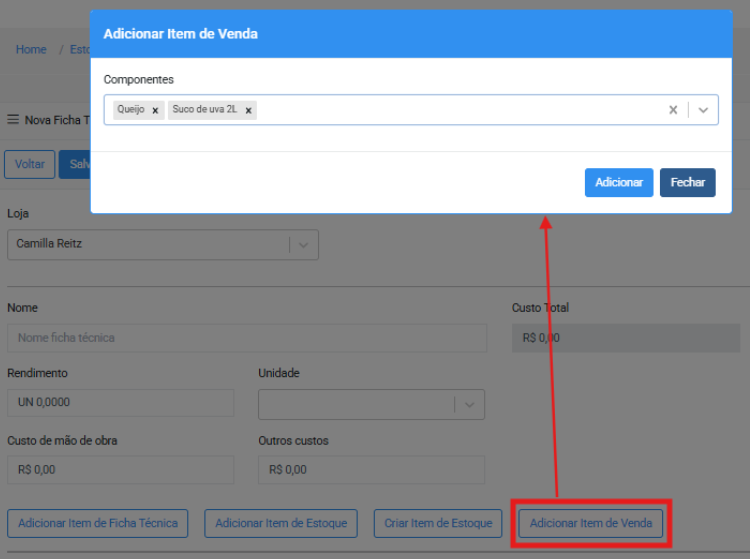
Task: Expand the Componentes dropdown arrow
Action: [x=703, y=110]
